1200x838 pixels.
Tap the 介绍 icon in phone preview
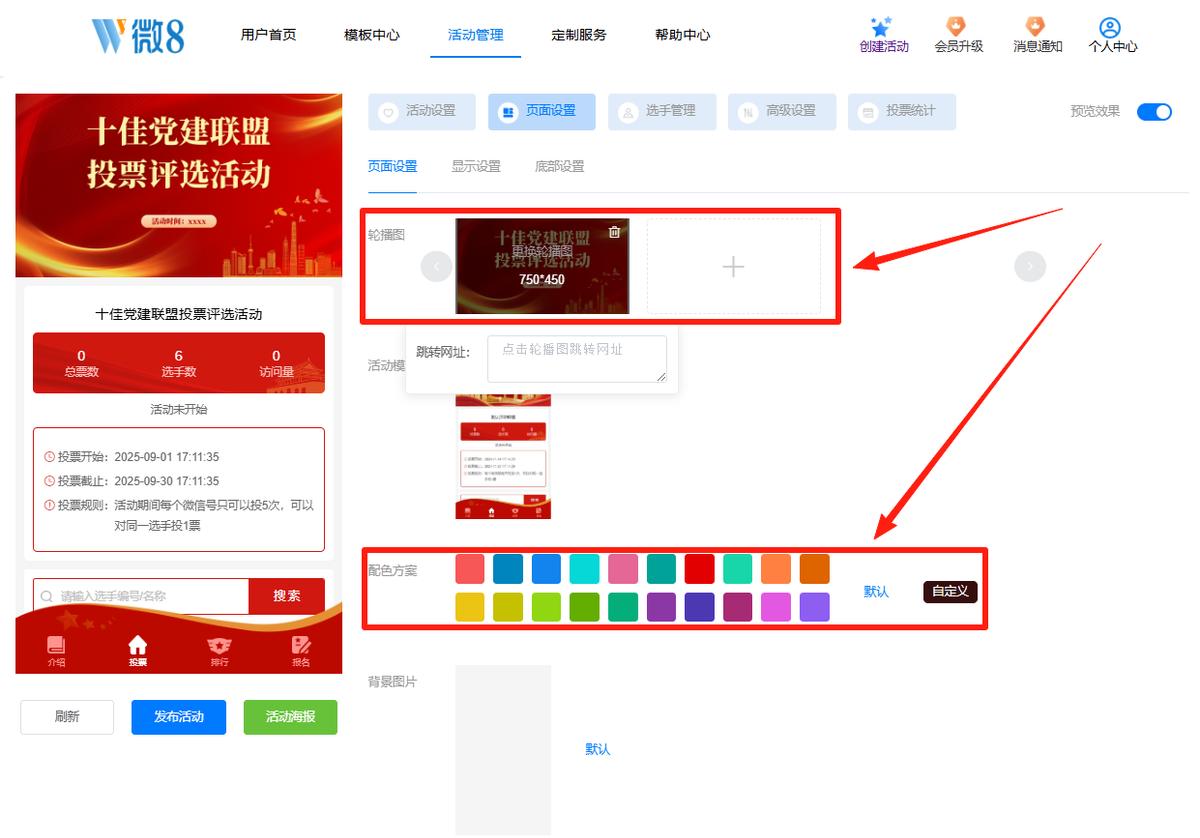tap(56, 646)
